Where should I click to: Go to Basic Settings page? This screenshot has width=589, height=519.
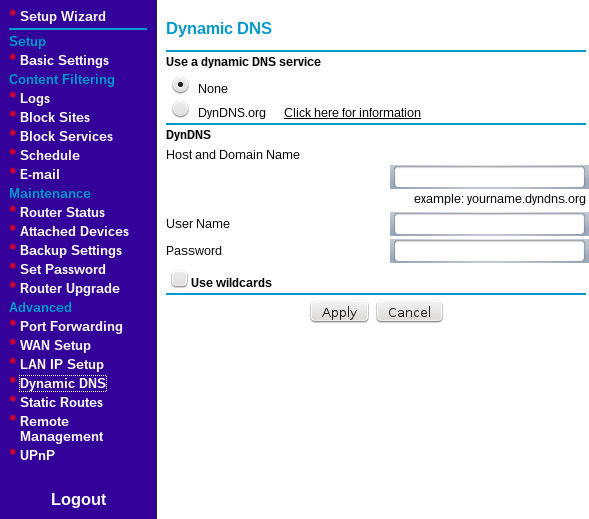(64, 60)
